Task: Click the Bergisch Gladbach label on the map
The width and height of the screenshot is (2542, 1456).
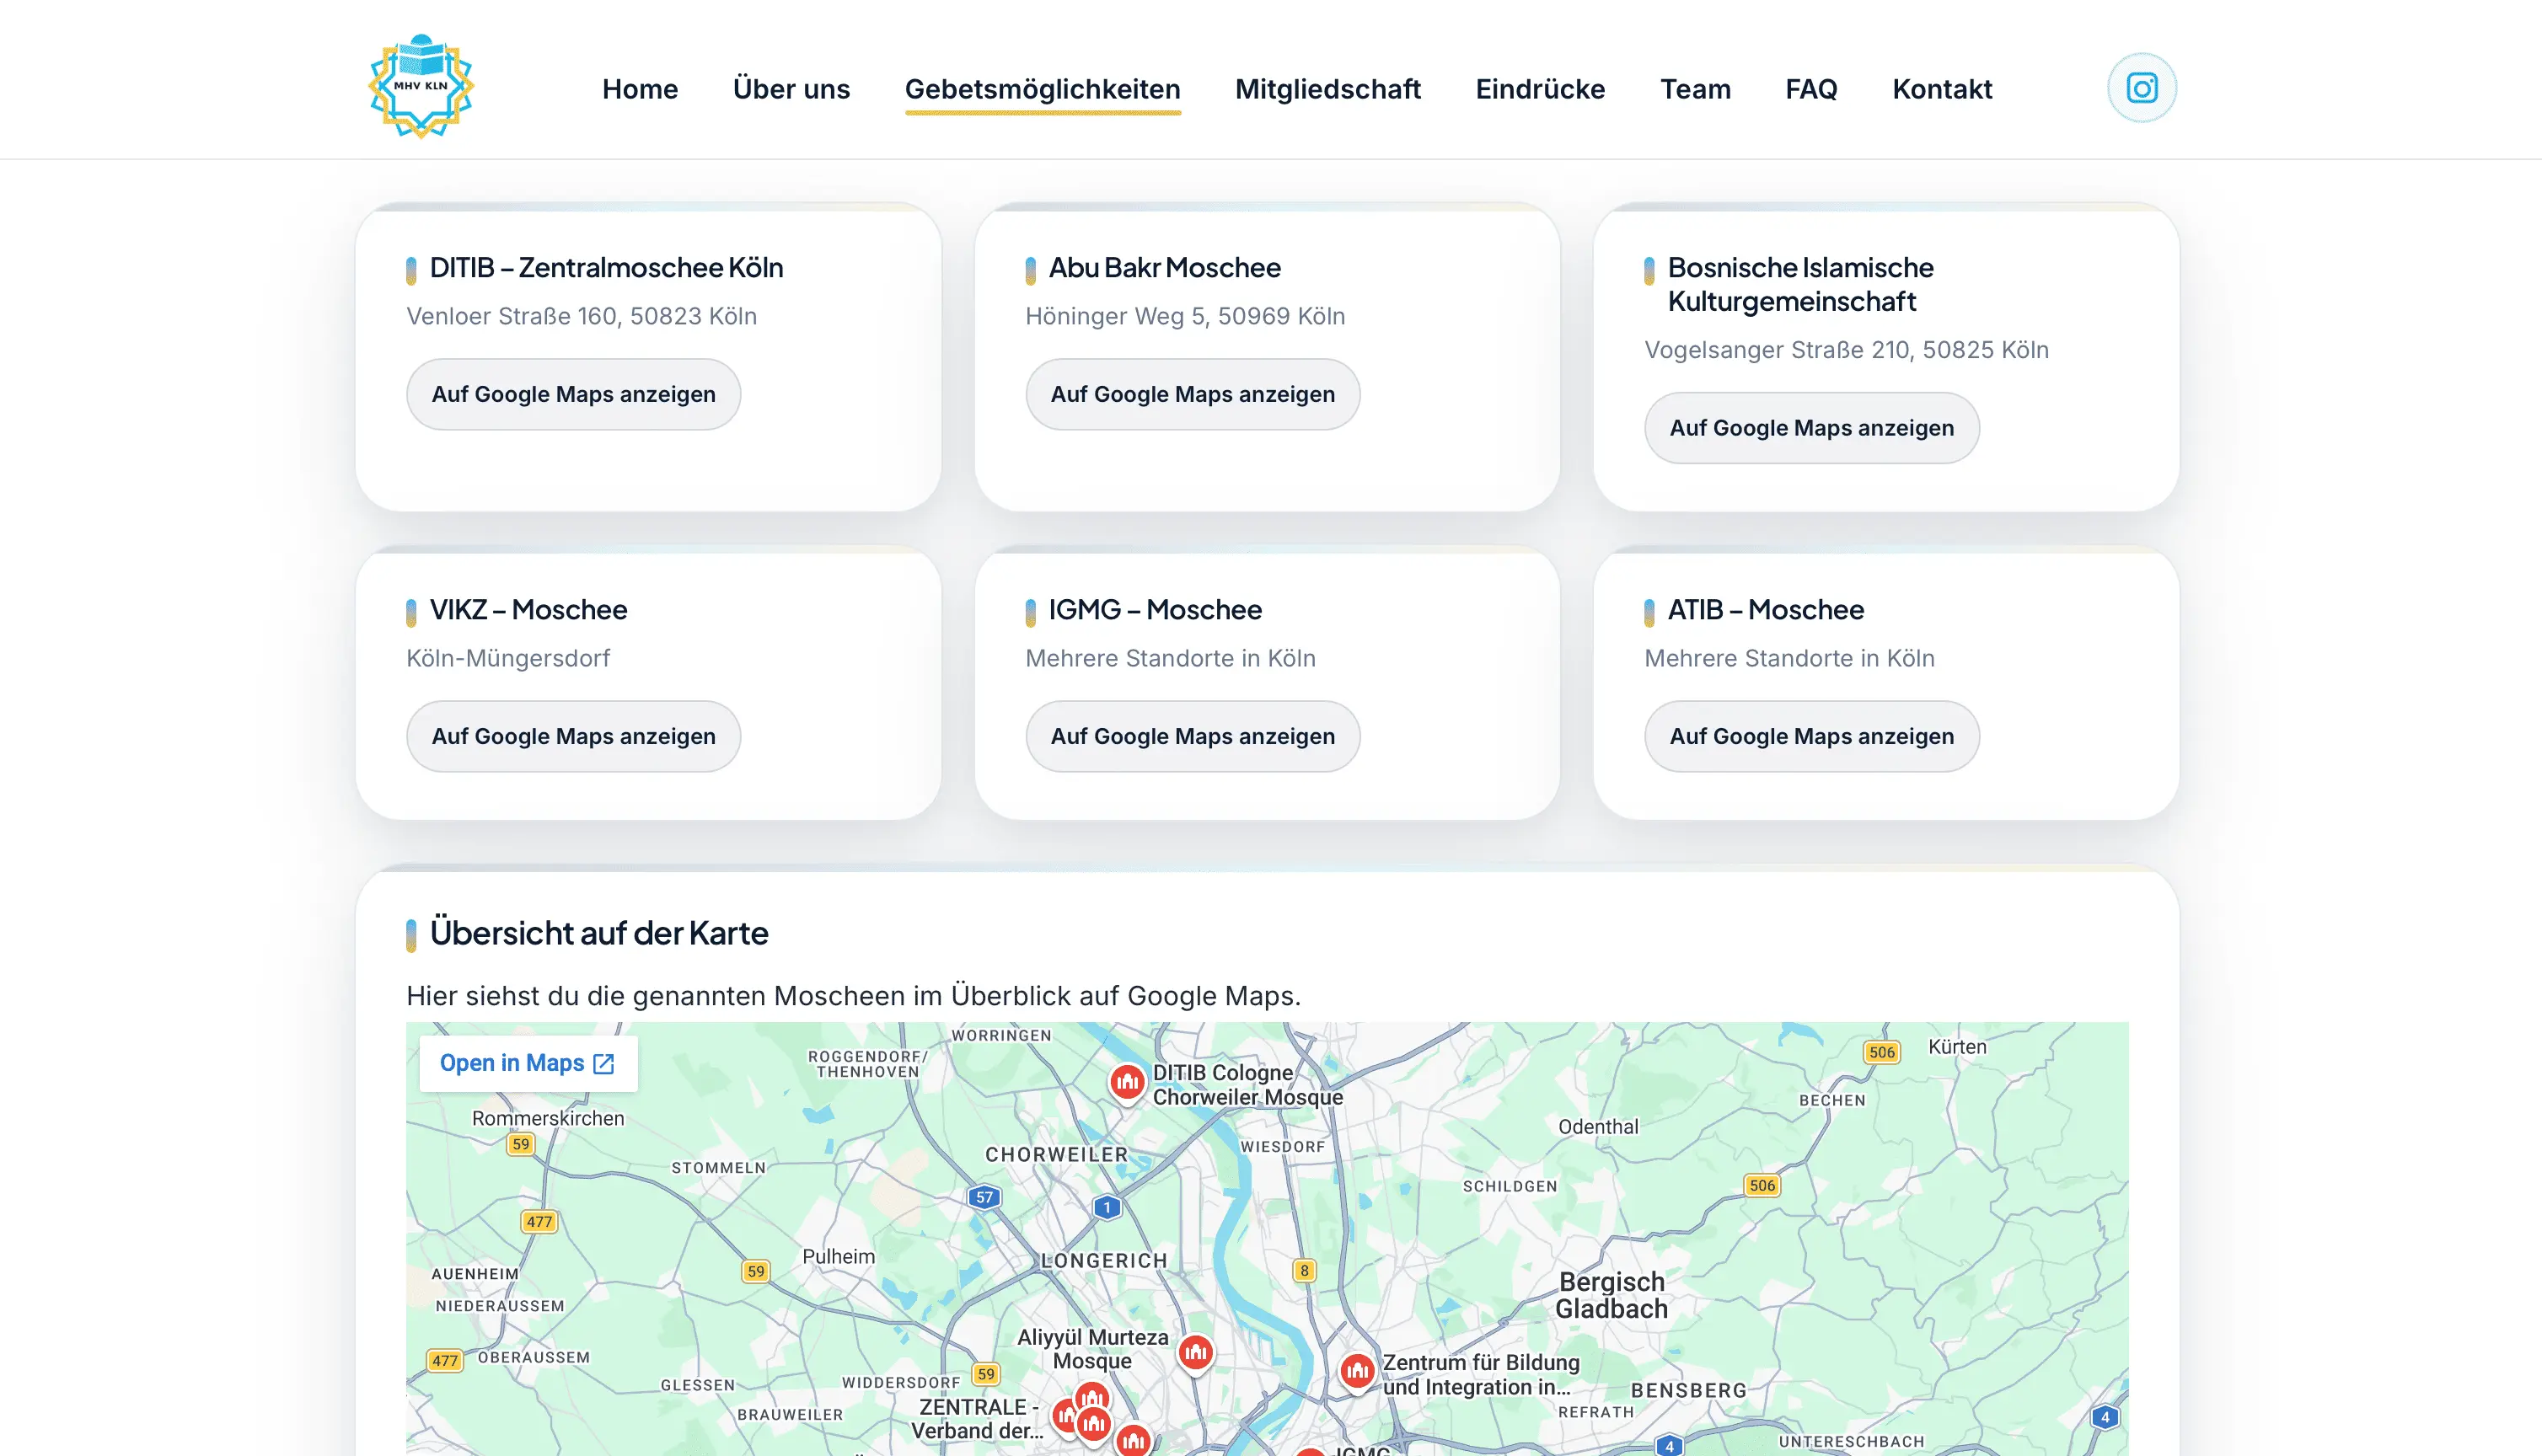Action: click(1611, 1295)
